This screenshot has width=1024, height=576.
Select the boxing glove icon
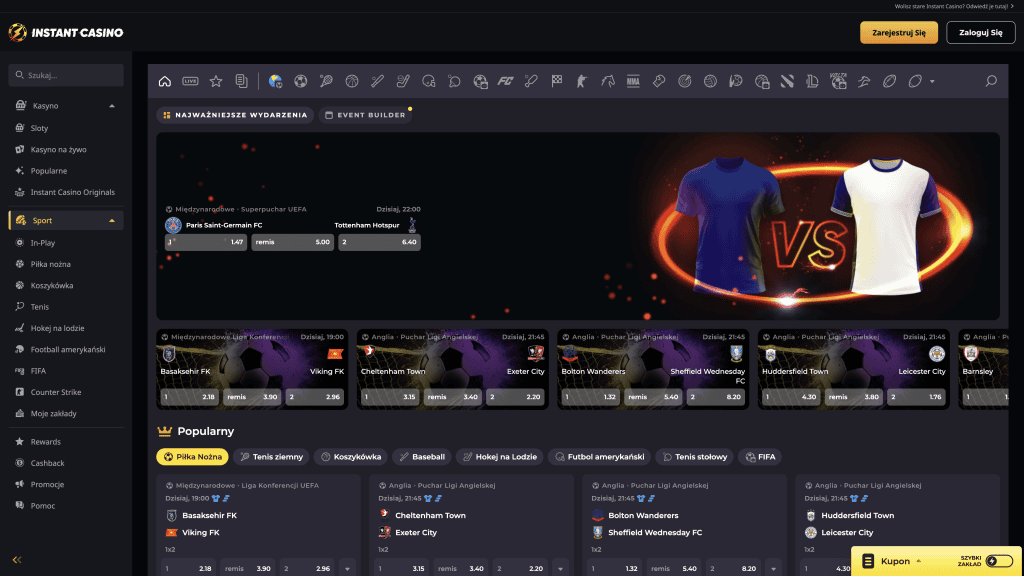659,81
